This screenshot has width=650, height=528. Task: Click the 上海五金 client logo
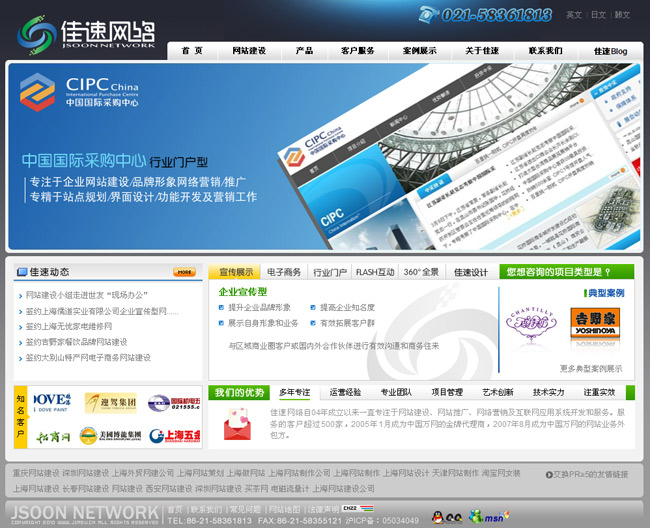[175, 436]
